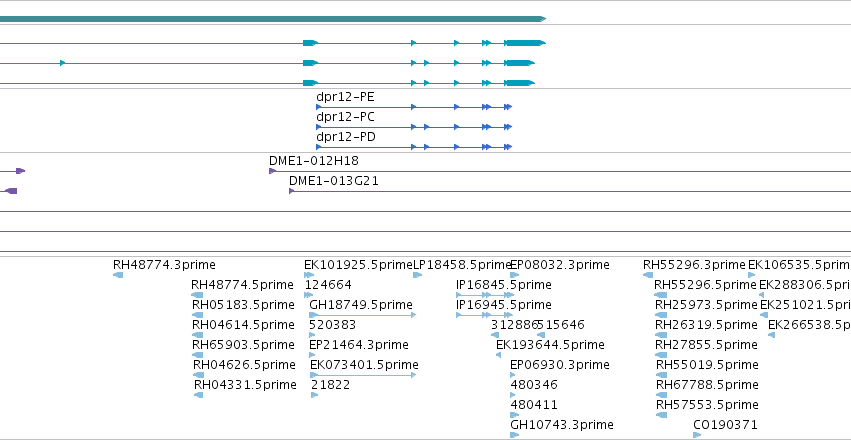The width and height of the screenshot is (851, 440).
Task: Open the GH18749.5prime EST label
Action: pyautogui.click(x=361, y=305)
